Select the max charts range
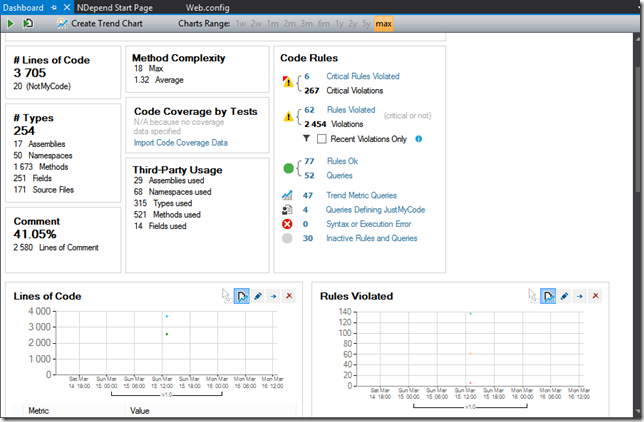The width and height of the screenshot is (644, 422). click(384, 24)
